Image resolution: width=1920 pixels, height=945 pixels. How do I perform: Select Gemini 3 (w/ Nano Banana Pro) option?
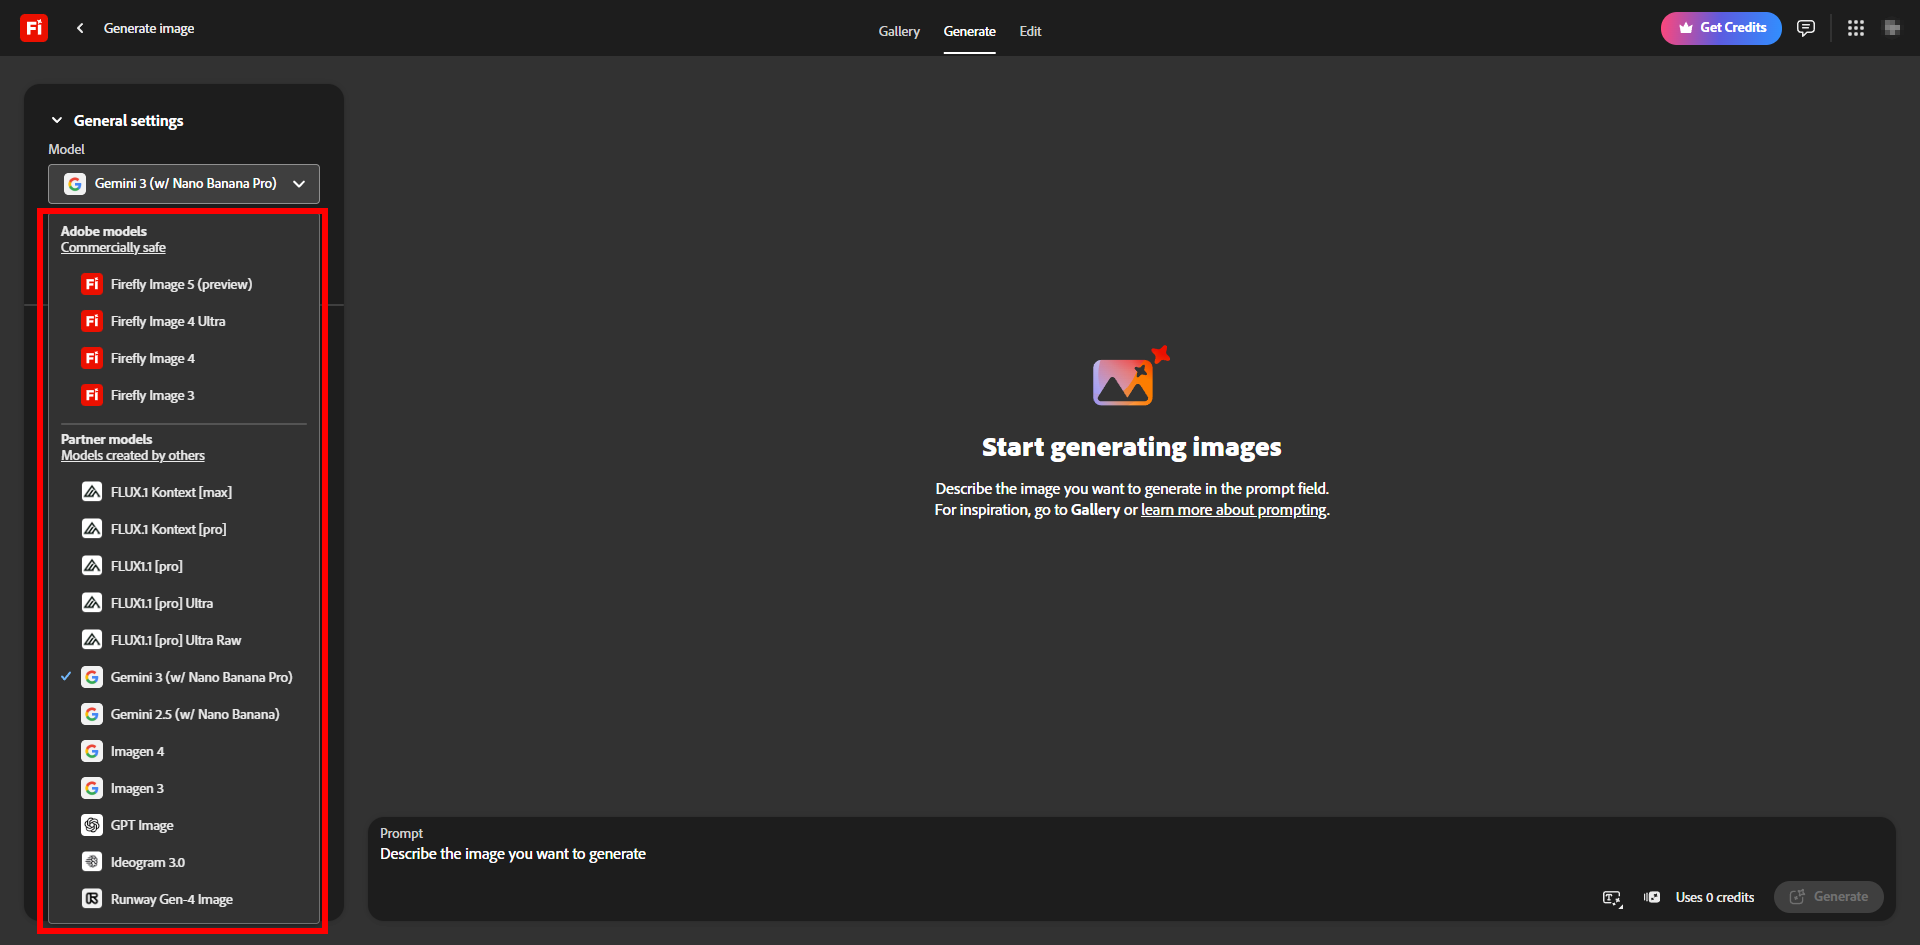201,677
